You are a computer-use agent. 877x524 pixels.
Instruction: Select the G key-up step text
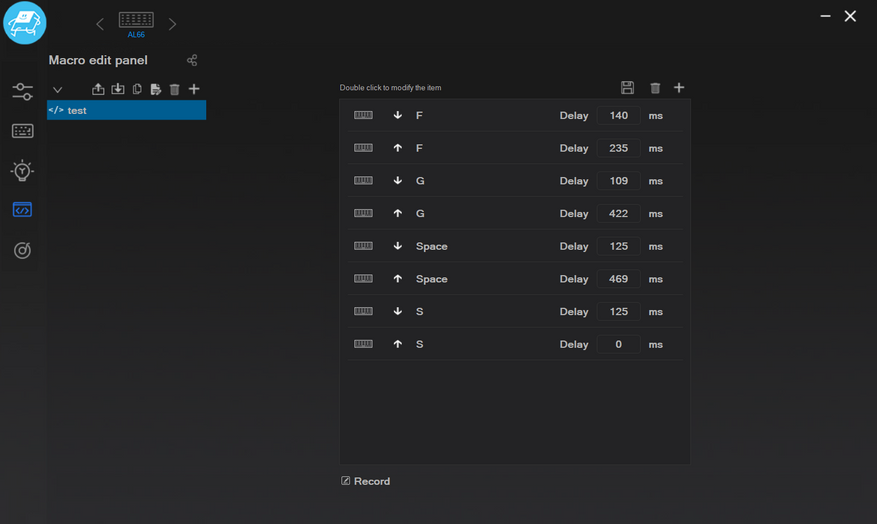coord(420,214)
